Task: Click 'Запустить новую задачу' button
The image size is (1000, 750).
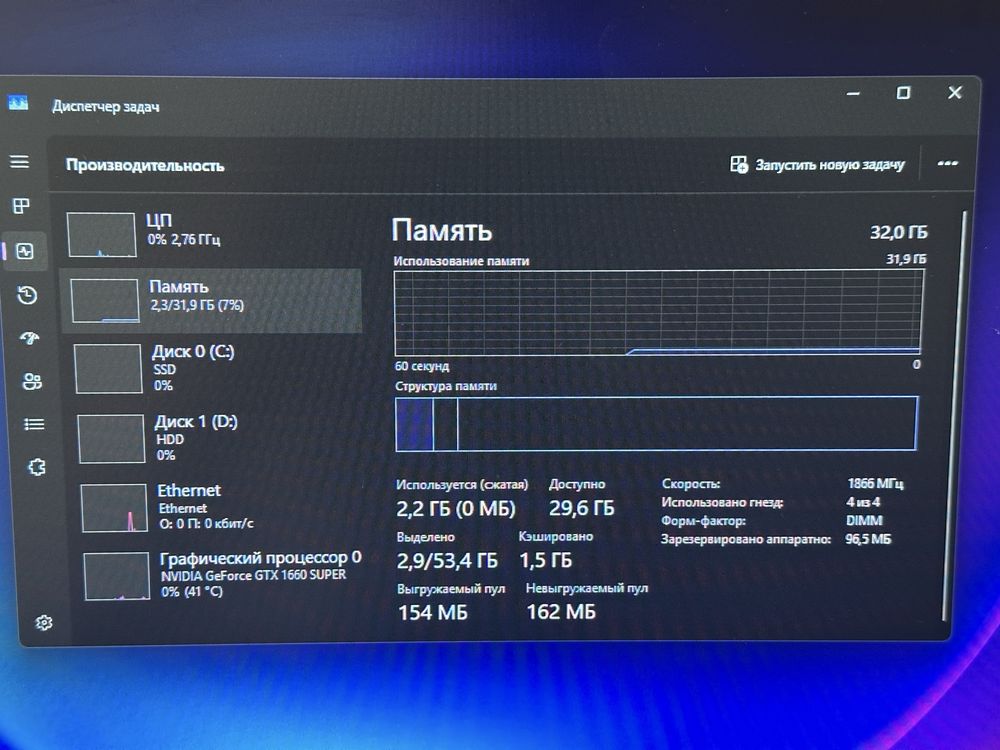Action: point(817,165)
